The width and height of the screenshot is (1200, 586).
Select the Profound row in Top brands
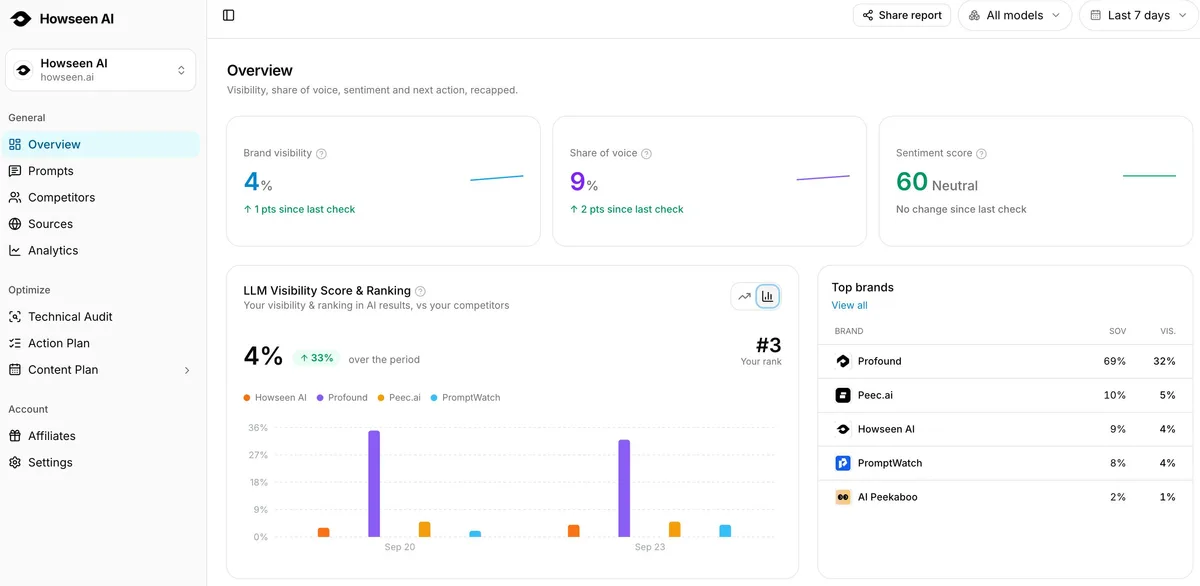(1005, 361)
